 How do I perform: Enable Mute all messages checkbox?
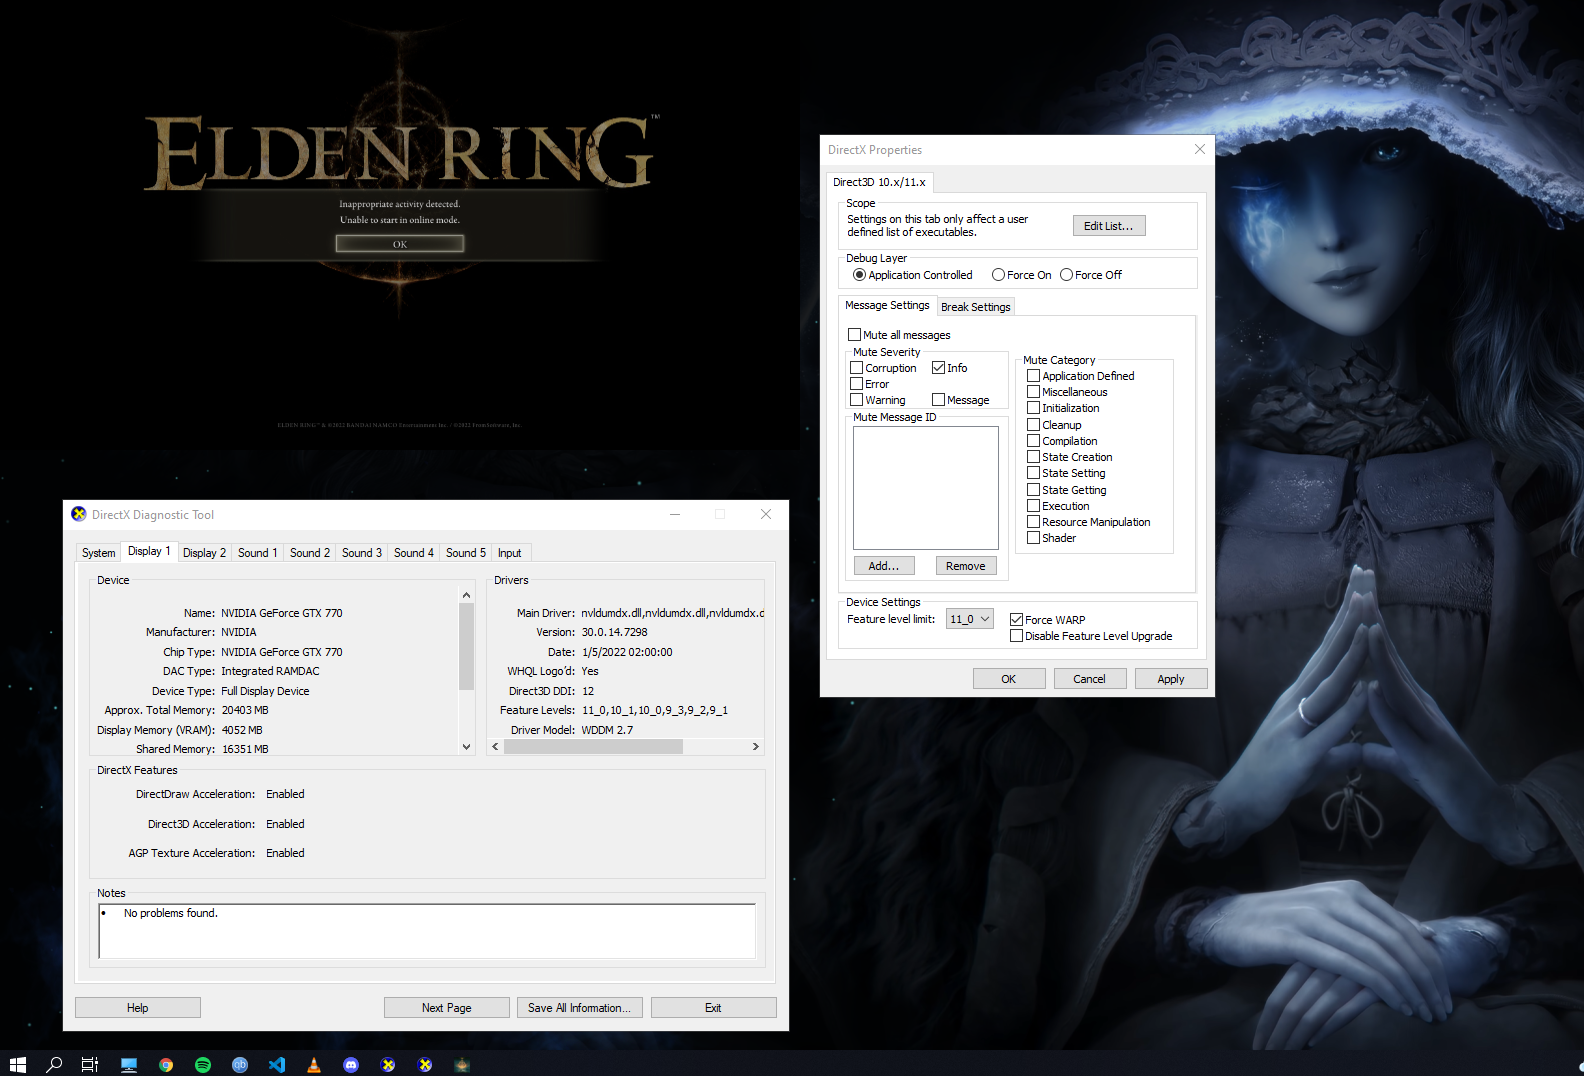click(855, 335)
